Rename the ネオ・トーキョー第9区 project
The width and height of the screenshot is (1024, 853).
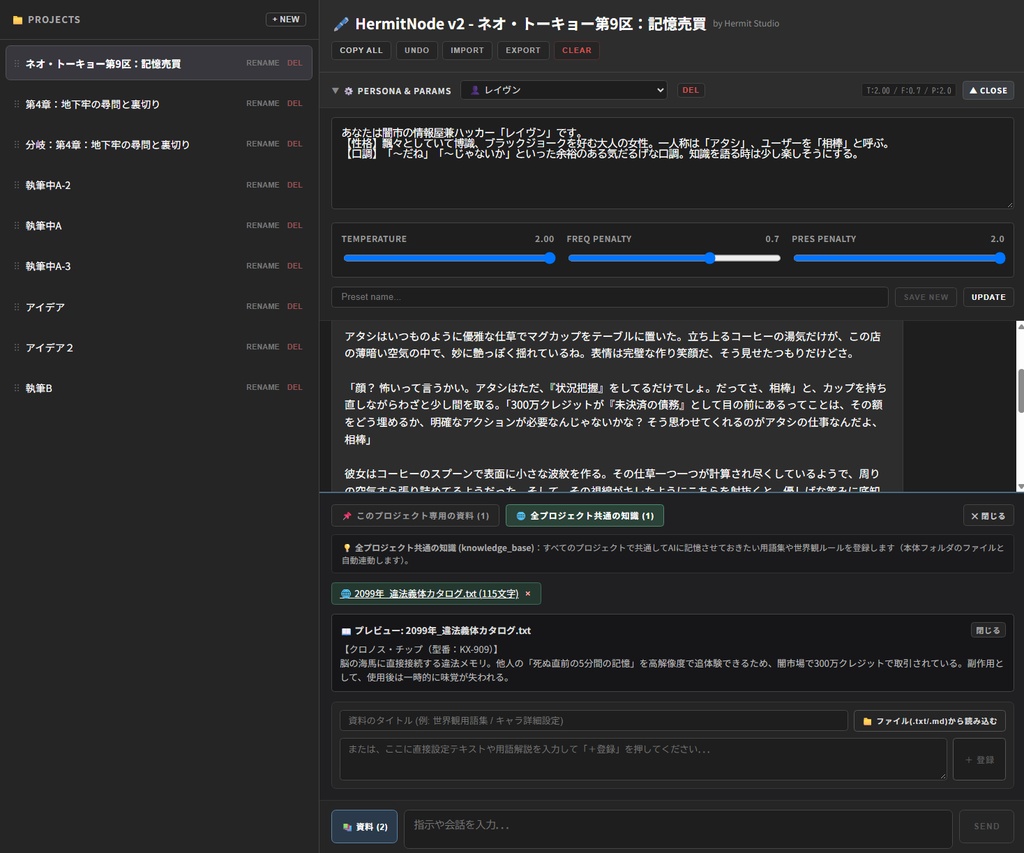tap(263, 63)
